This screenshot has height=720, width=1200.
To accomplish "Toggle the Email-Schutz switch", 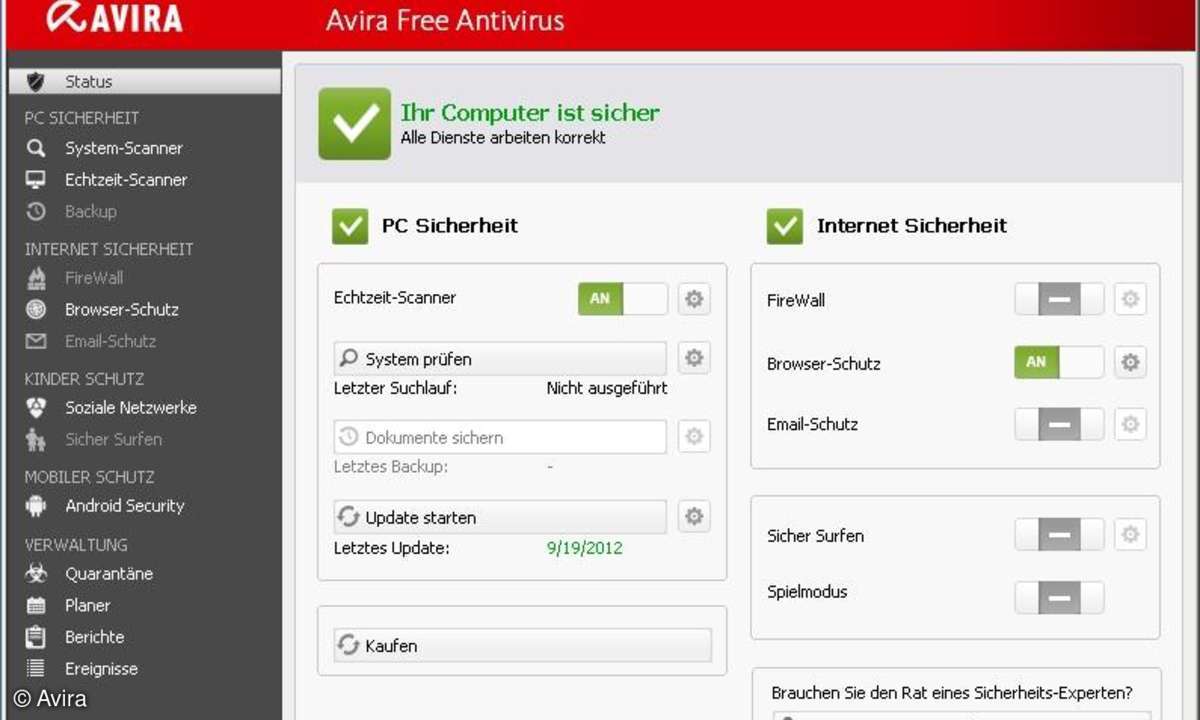I will click(x=1059, y=424).
